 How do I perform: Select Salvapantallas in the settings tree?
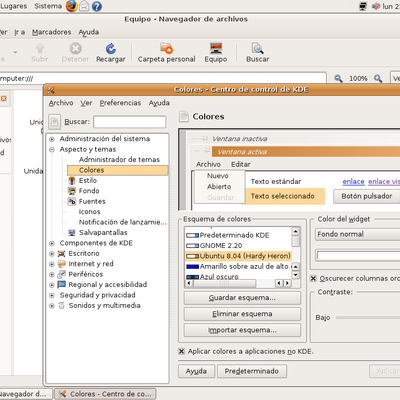(x=103, y=232)
